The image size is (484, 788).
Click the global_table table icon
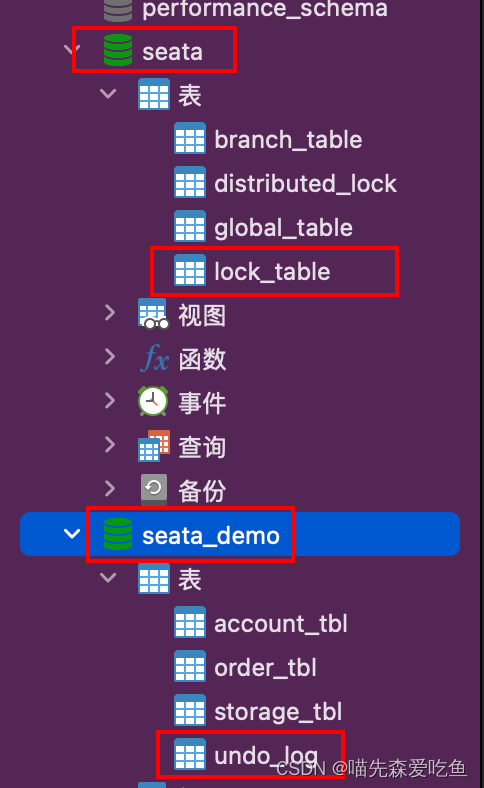point(190,227)
